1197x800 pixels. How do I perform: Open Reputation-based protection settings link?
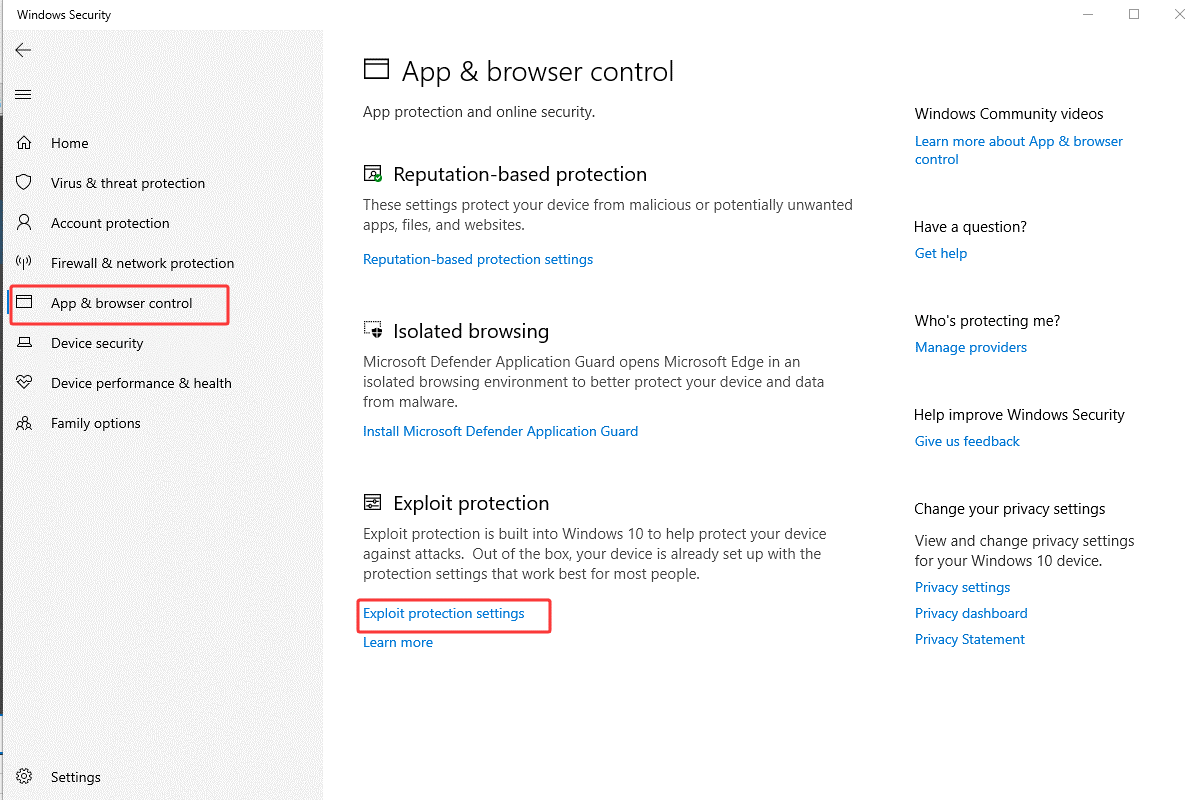point(477,259)
